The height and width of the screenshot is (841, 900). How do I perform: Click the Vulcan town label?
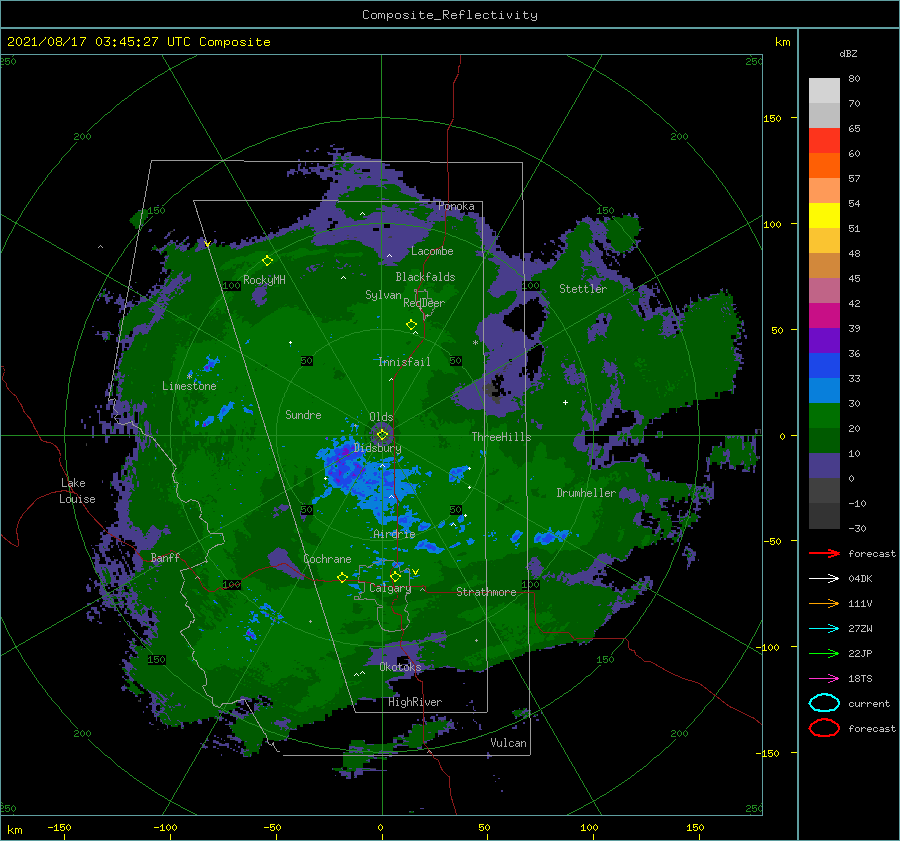[x=508, y=743]
